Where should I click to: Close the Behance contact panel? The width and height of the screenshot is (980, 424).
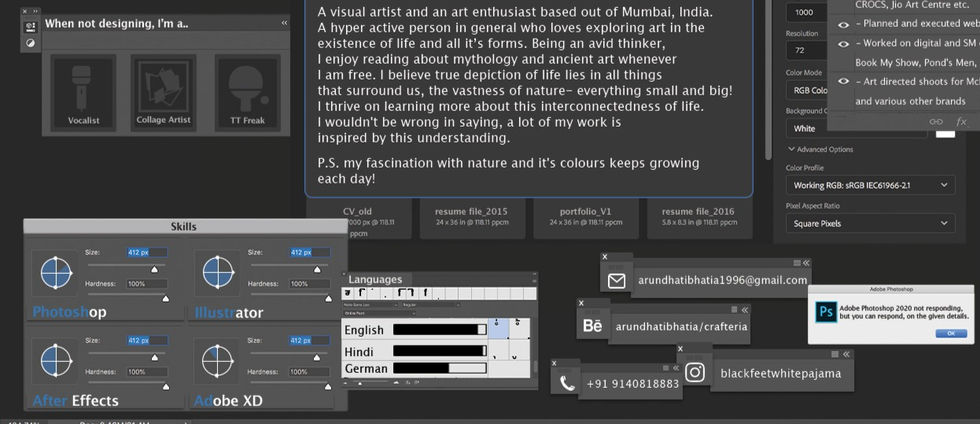[581, 303]
